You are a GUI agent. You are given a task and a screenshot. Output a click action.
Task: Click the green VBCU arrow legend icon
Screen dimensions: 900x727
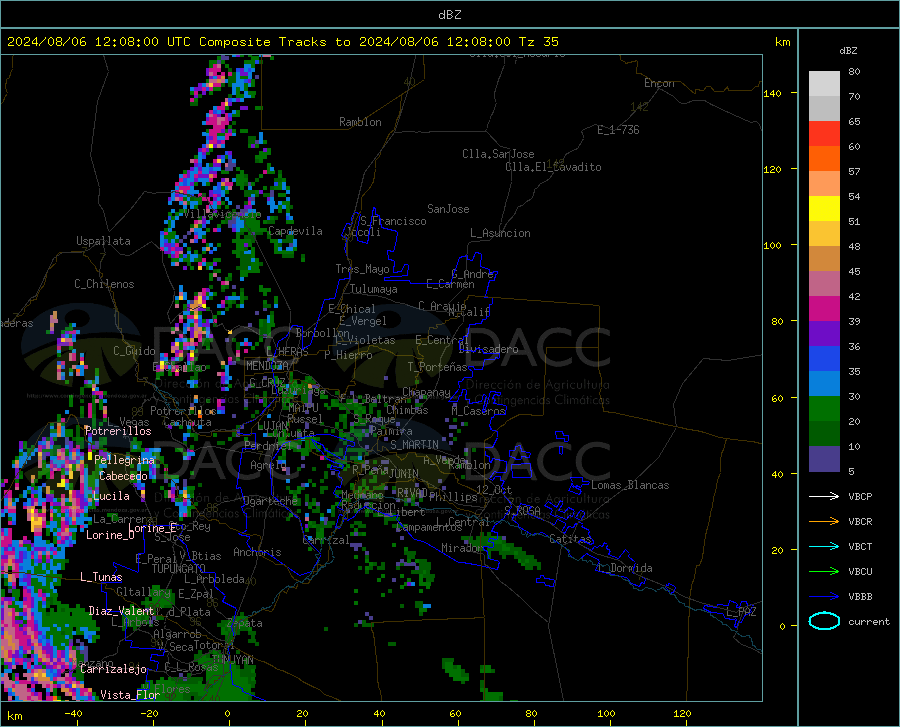[824, 572]
